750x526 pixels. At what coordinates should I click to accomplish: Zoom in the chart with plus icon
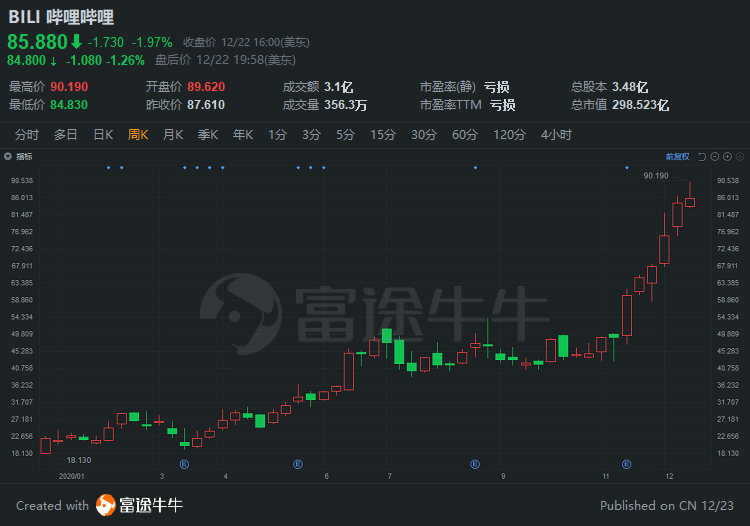coord(726,157)
